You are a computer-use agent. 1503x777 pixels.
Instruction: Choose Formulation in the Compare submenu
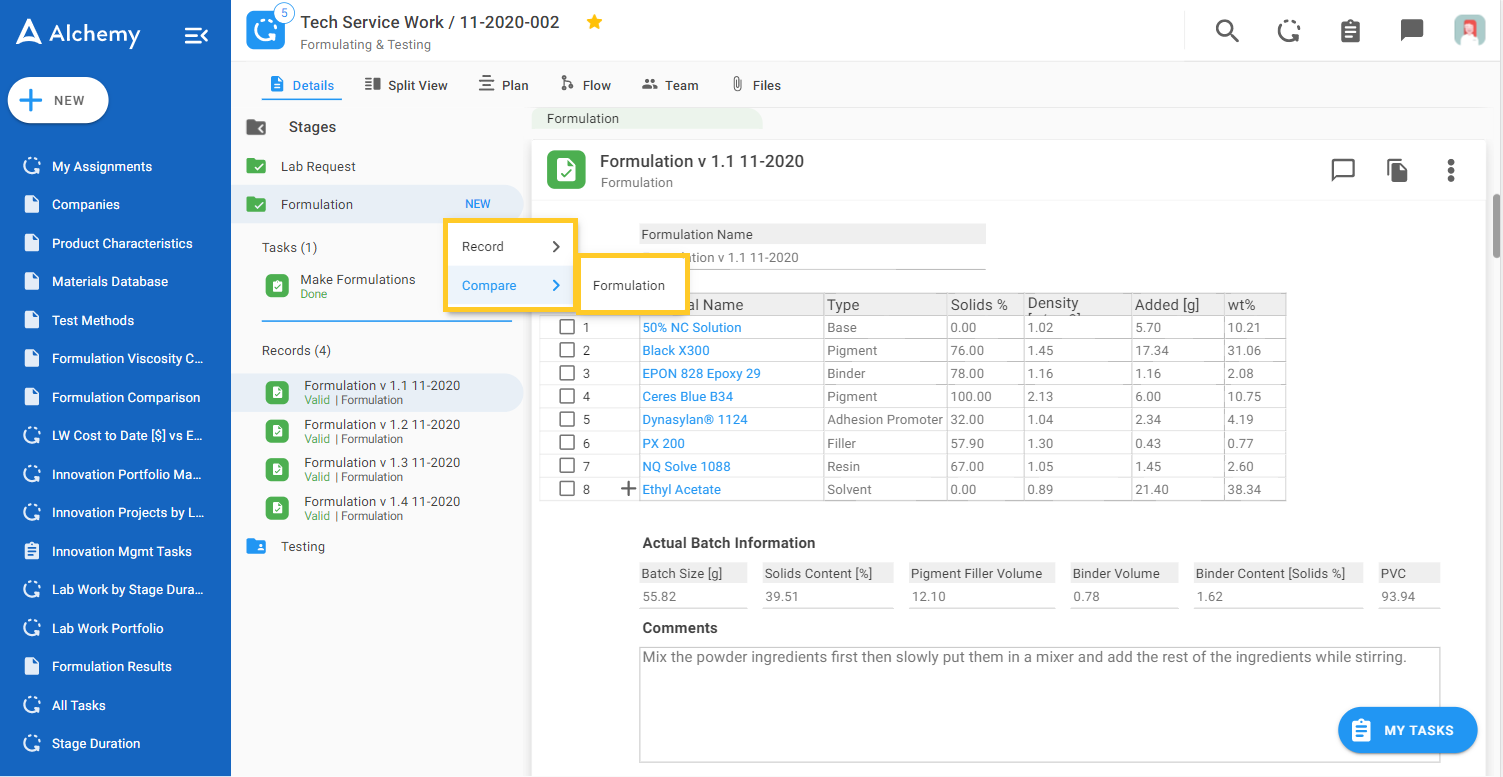tap(629, 285)
